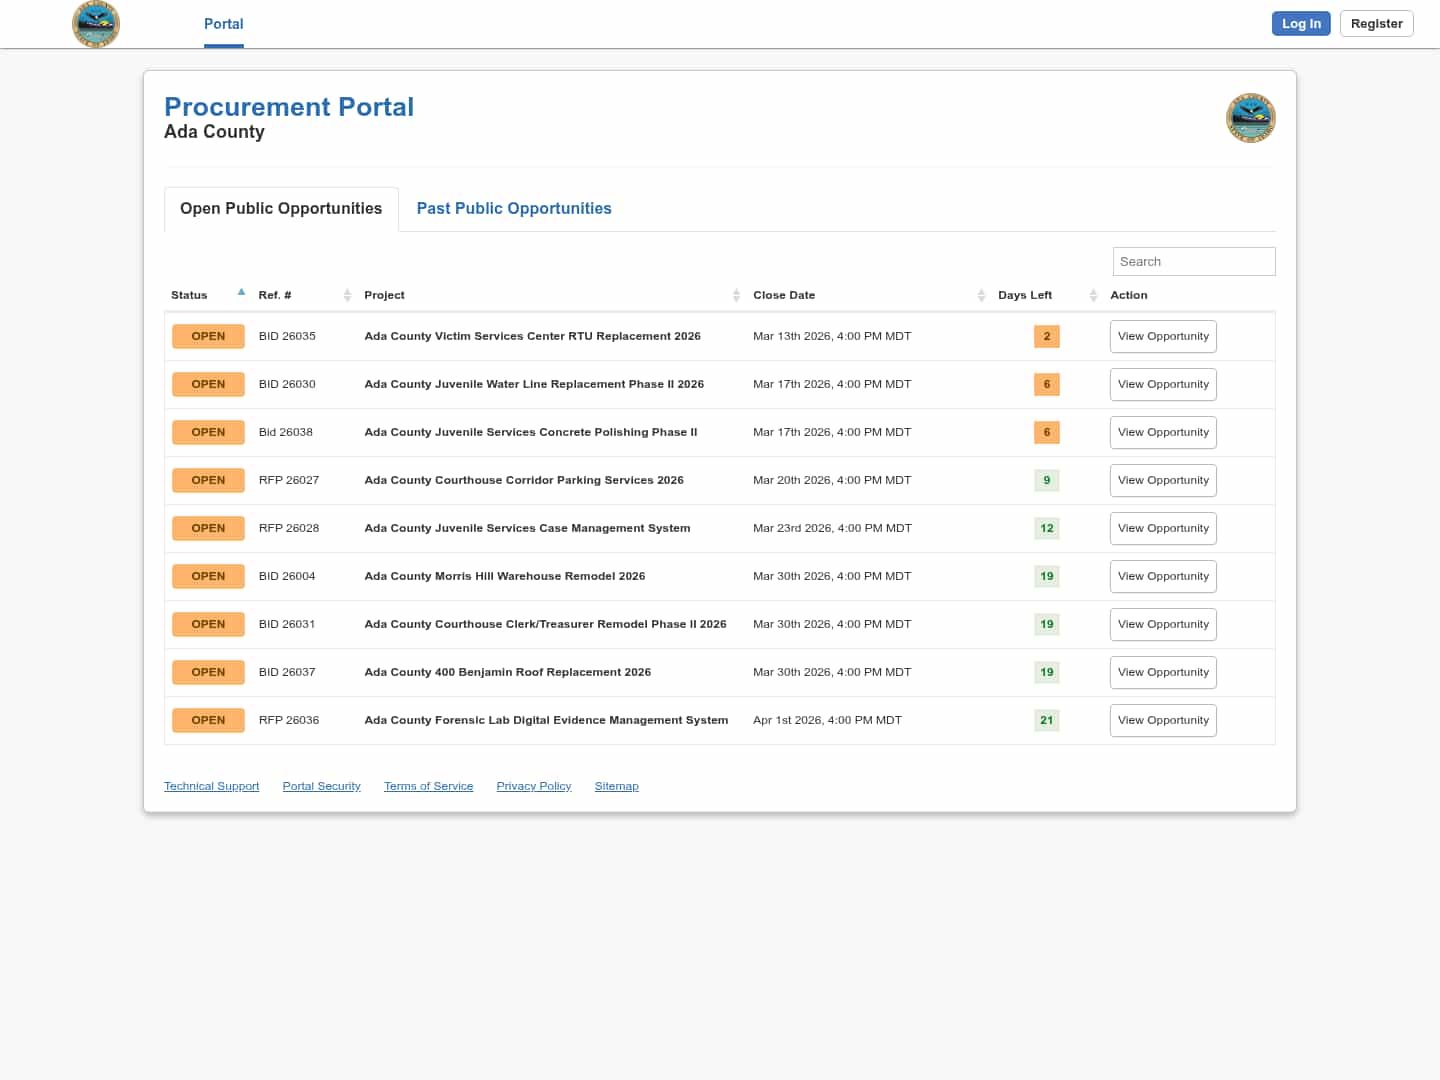Focus the Search input field
The width and height of the screenshot is (1440, 1080).
[x=1193, y=261]
